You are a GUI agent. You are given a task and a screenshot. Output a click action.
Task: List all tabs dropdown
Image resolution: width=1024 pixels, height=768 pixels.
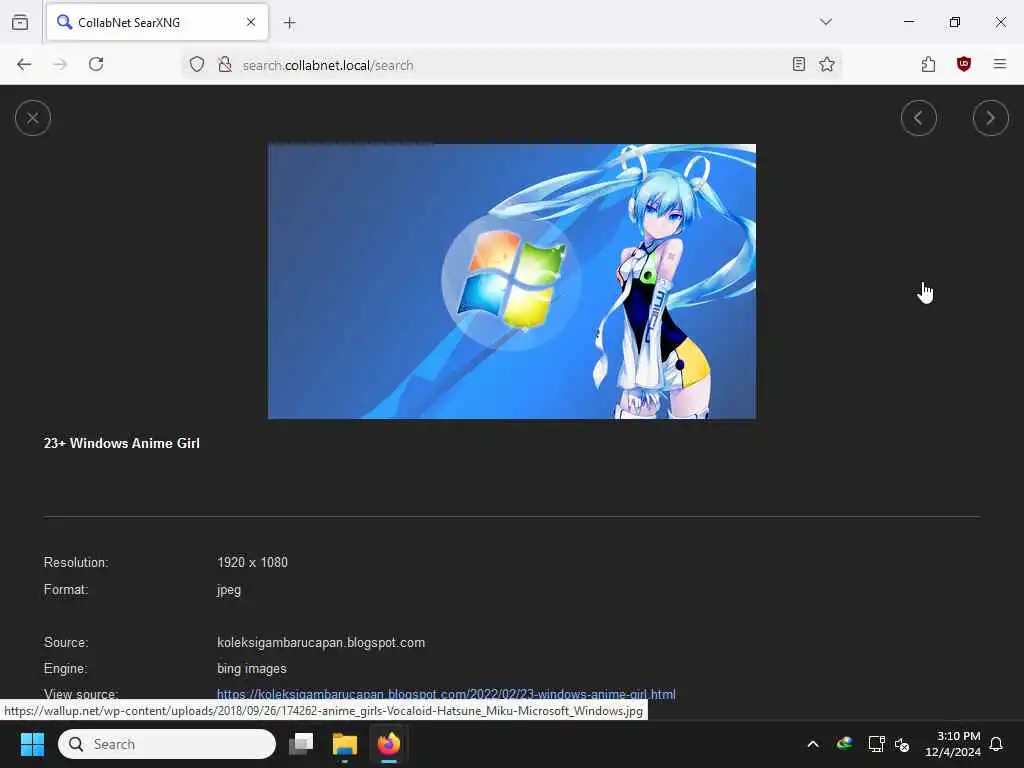pyautogui.click(x=825, y=22)
